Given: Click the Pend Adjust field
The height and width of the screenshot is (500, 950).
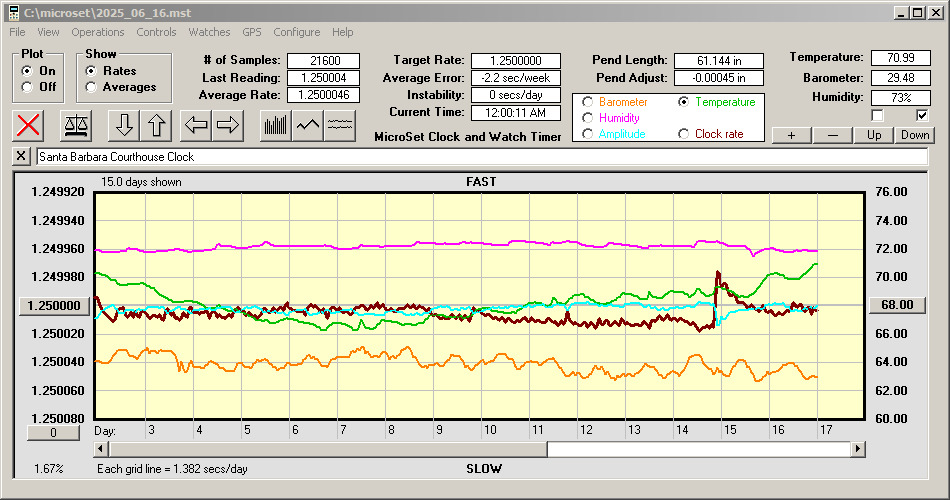Looking at the screenshot, I should 719,78.
